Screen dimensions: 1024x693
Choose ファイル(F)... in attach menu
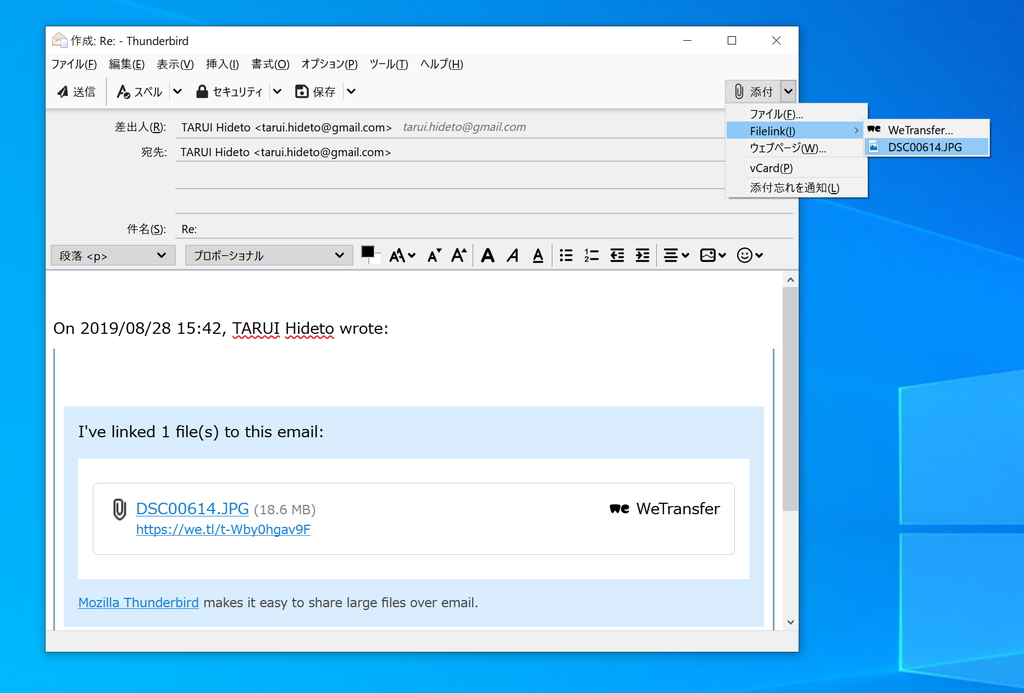pyautogui.click(x=797, y=114)
